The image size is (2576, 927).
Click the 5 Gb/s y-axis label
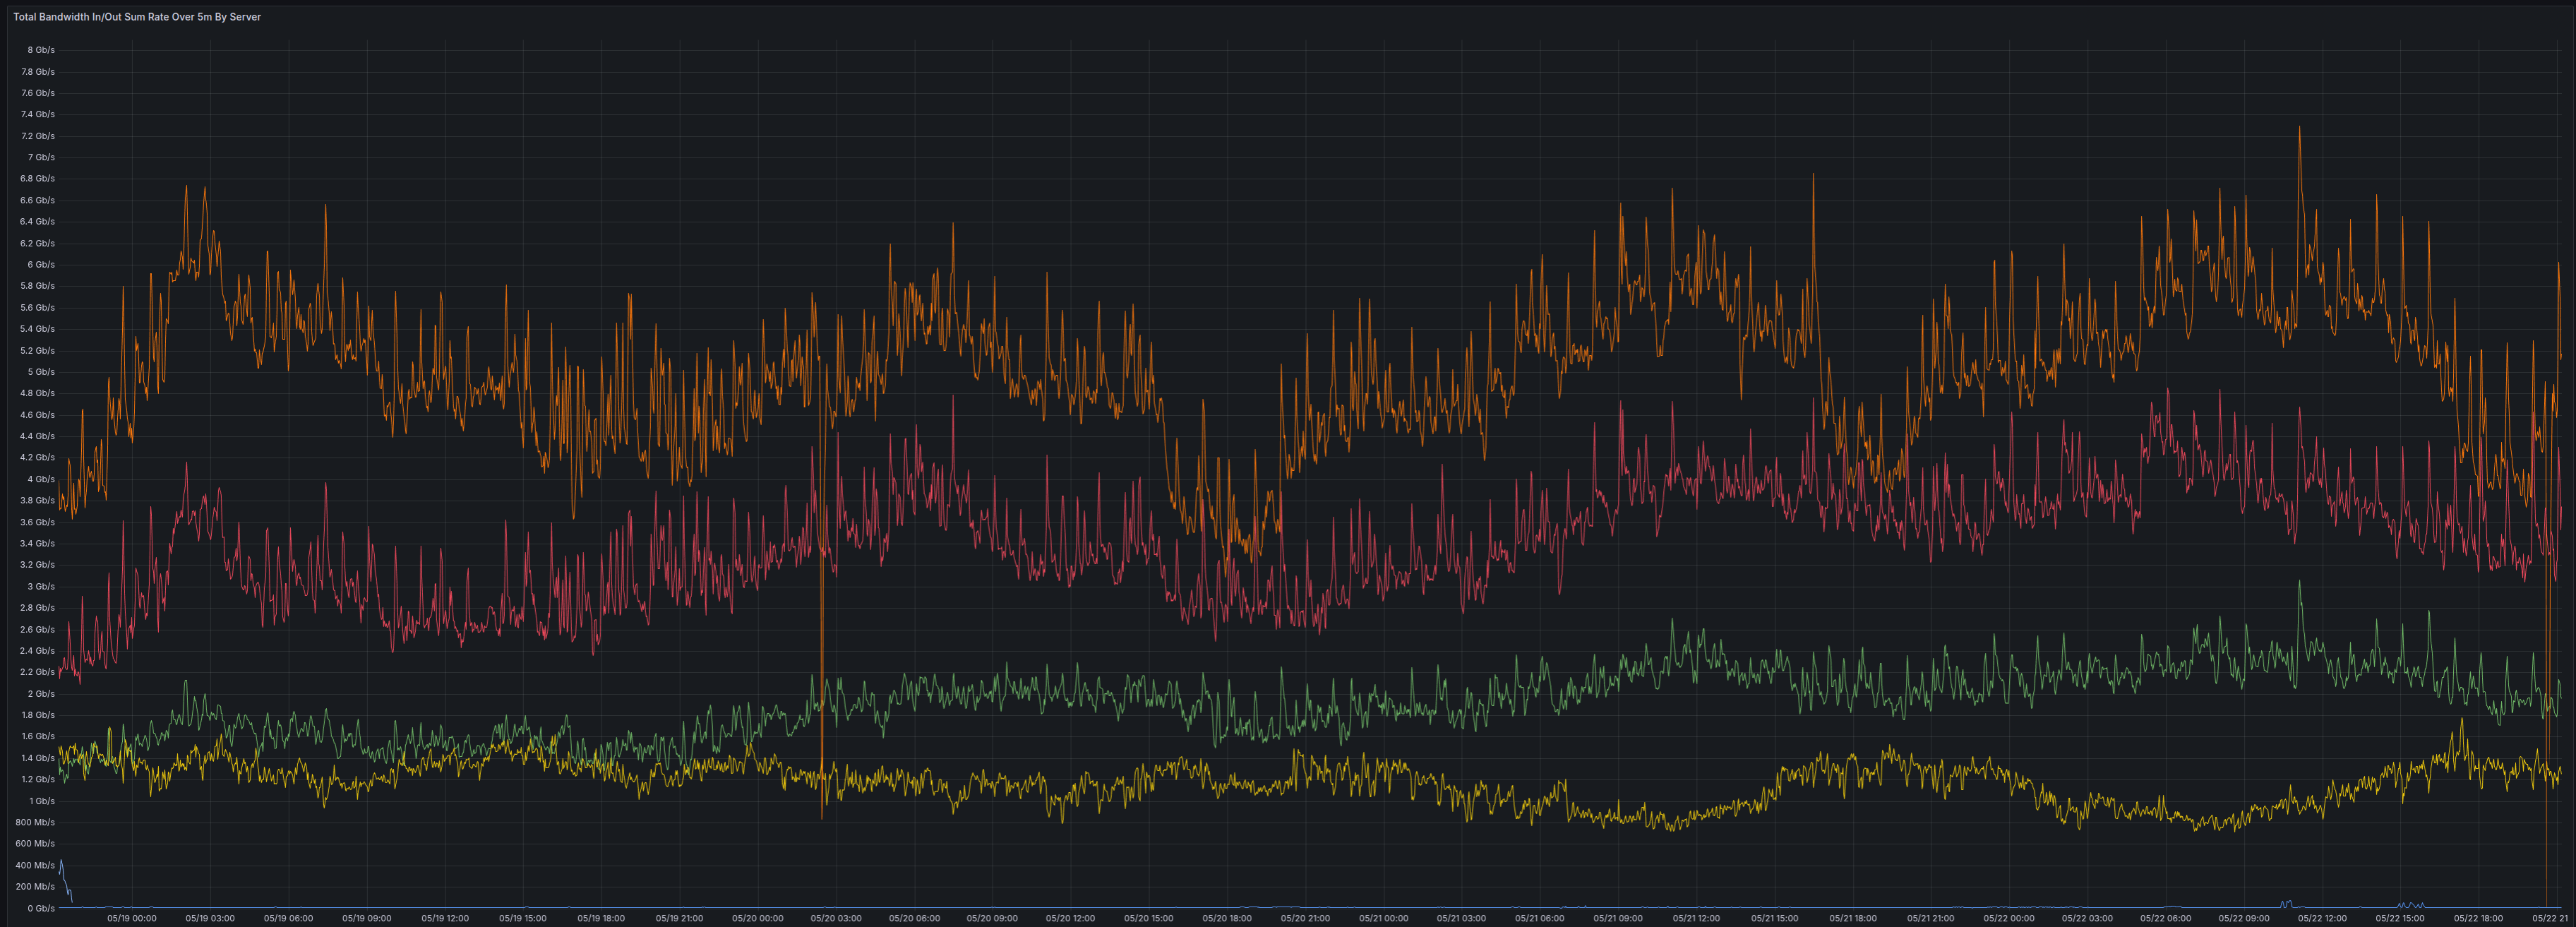[41, 372]
